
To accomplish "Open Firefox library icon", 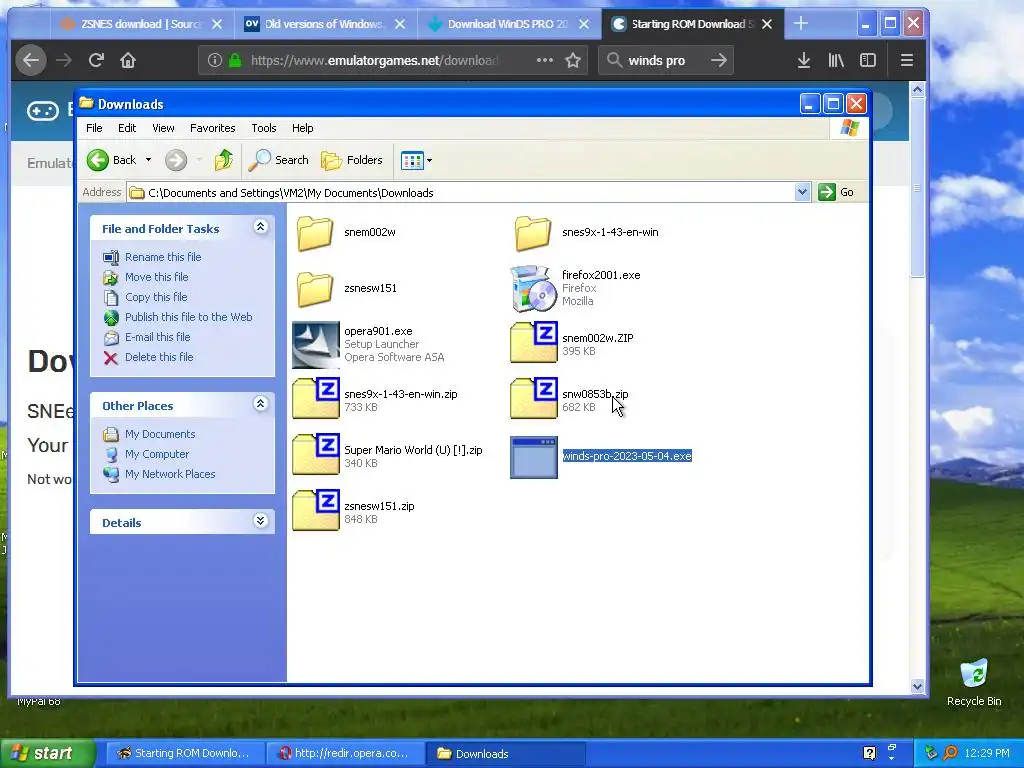I will (836, 60).
